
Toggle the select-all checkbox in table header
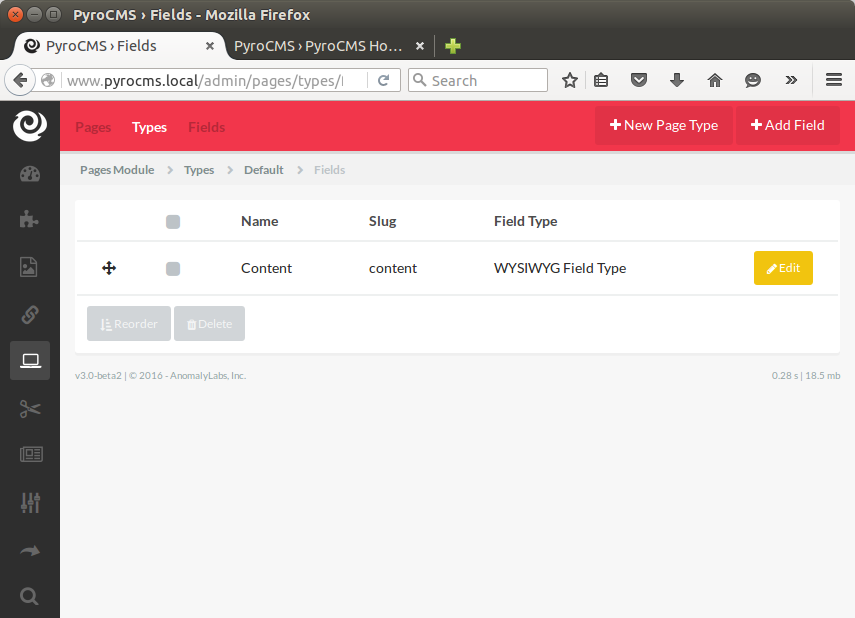[x=173, y=221]
